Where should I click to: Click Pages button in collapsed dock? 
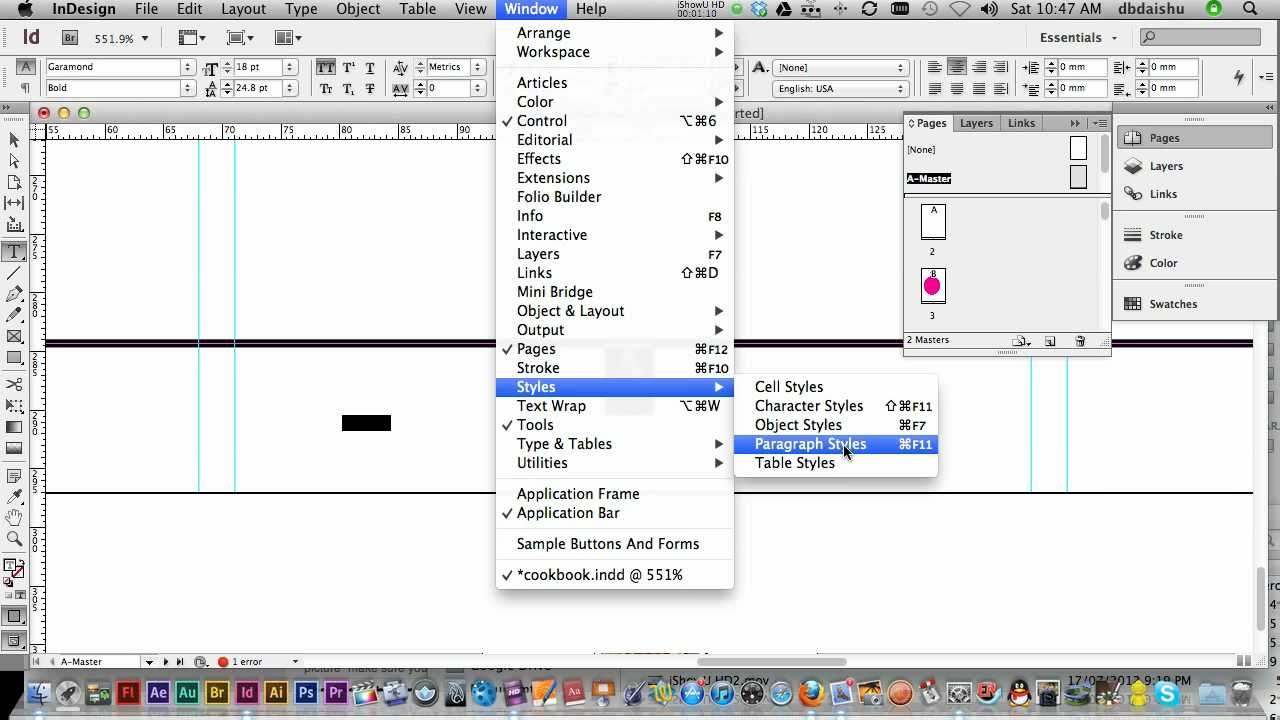1195,138
